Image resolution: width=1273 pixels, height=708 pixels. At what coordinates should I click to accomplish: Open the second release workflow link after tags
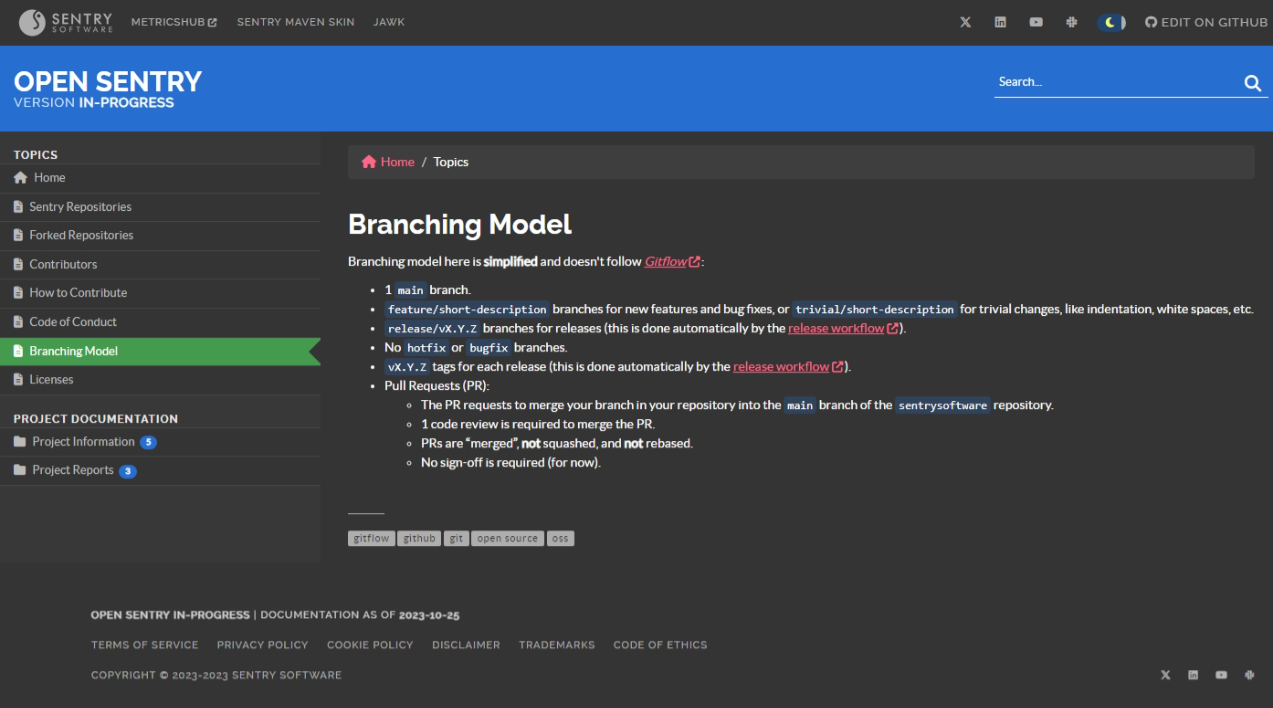point(788,367)
